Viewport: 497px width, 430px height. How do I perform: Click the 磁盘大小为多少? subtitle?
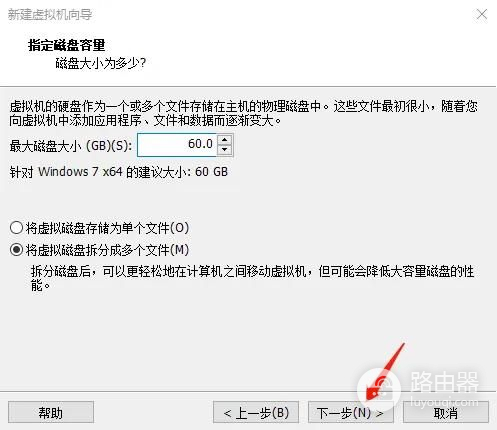[101, 63]
